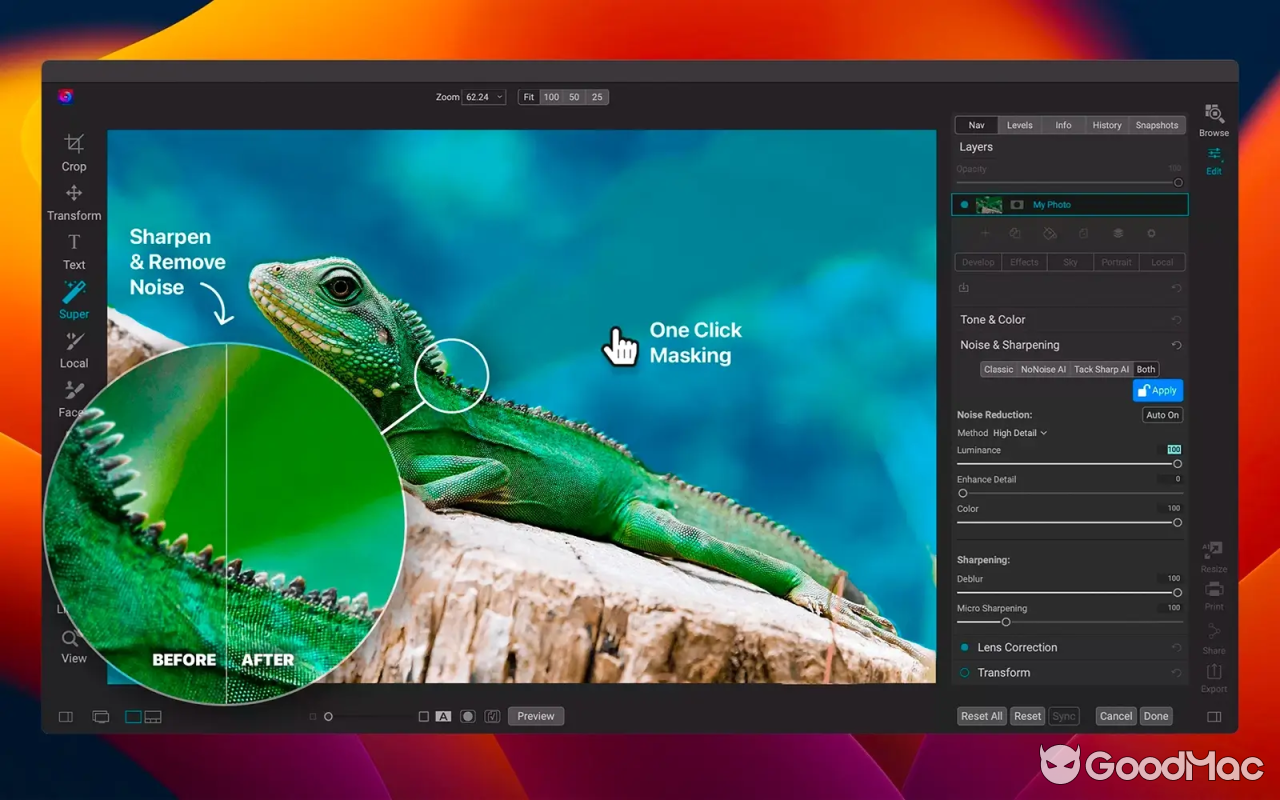Select the Text tool
This screenshot has height=800, width=1280.
(73, 251)
